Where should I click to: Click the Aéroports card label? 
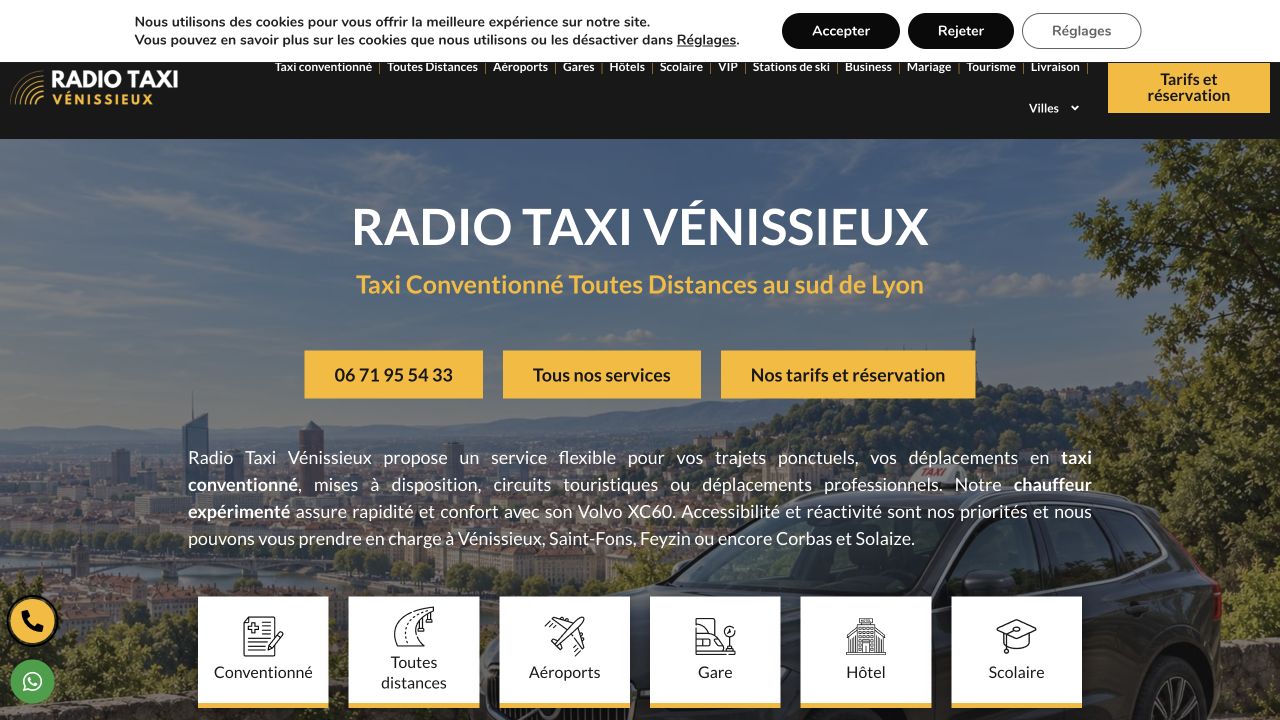tap(565, 673)
